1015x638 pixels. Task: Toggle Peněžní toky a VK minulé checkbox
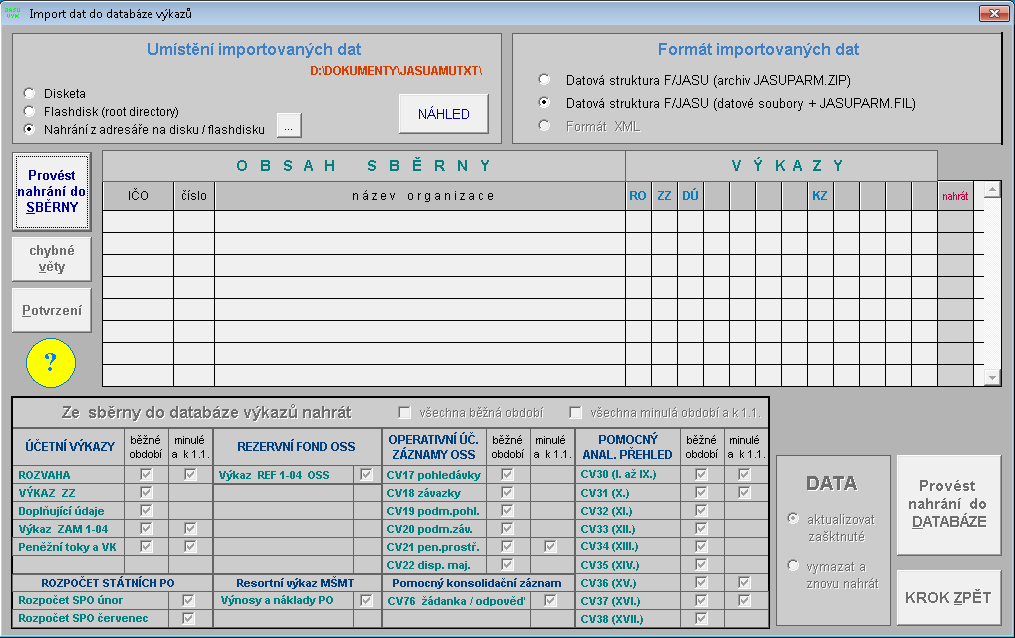(190, 547)
